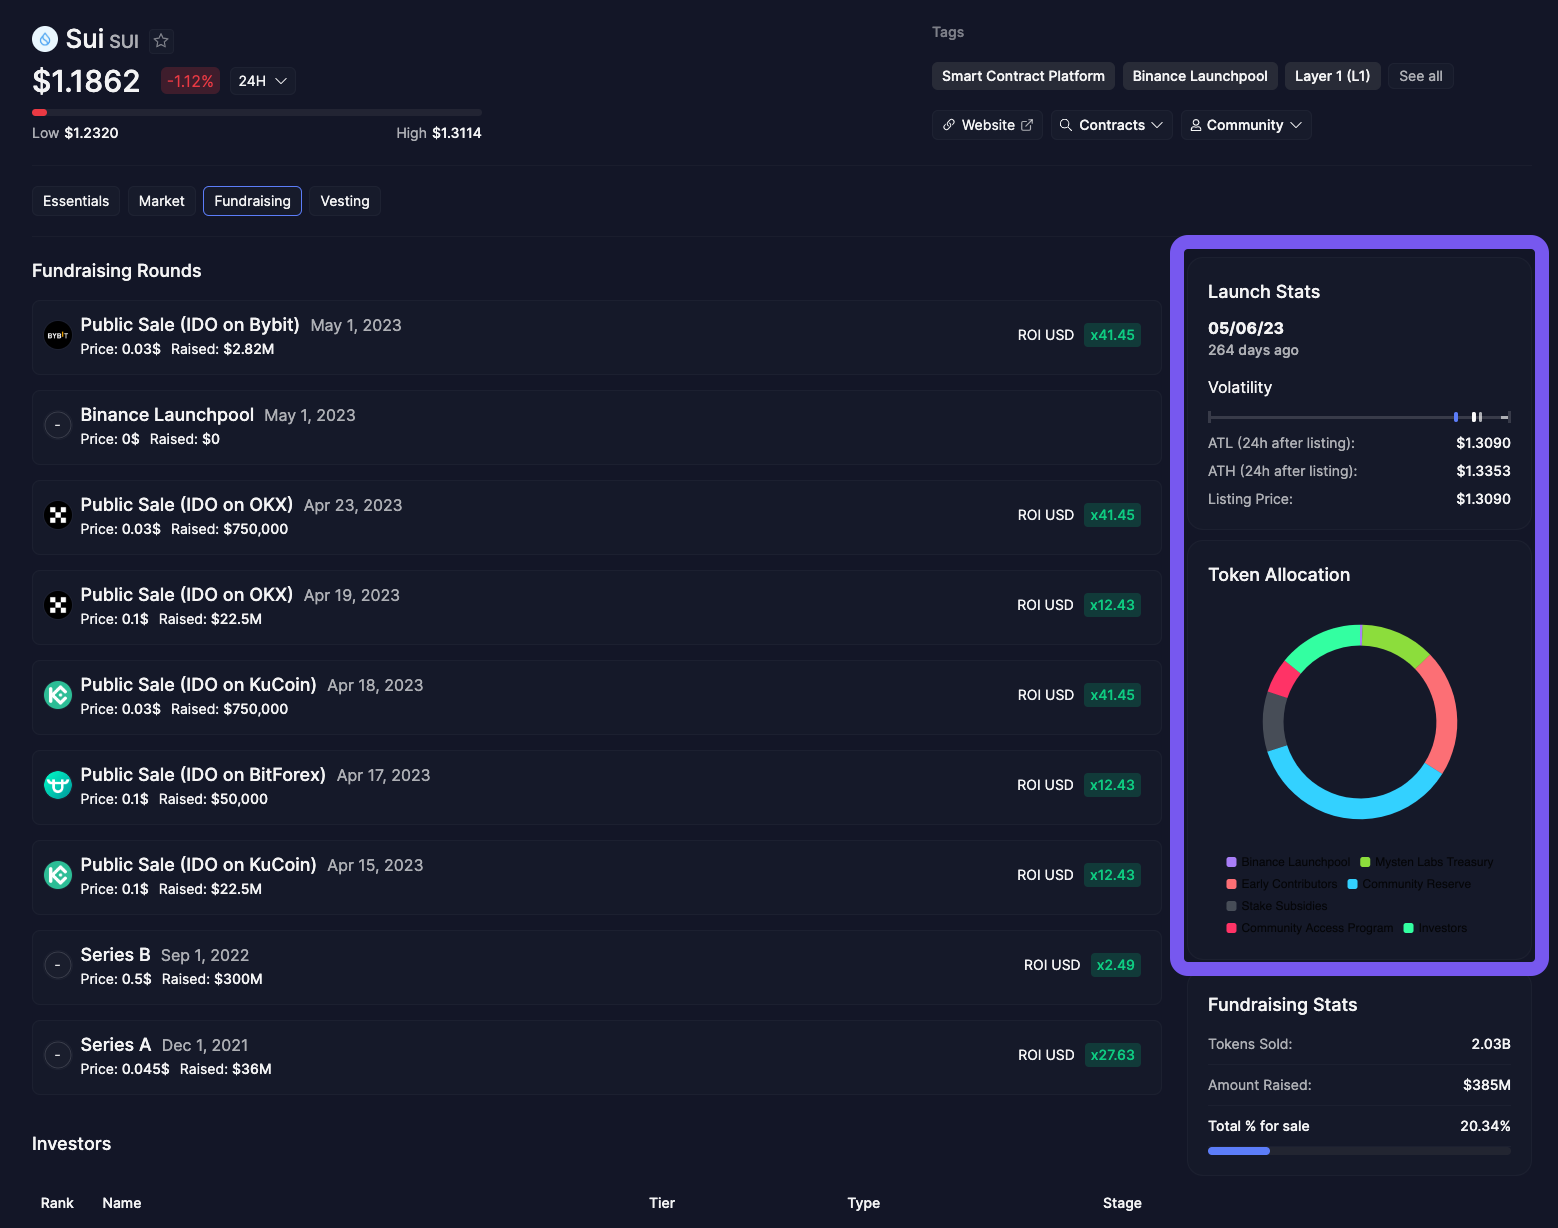Click the Sui coin logo icon
The height and width of the screenshot is (1228, 1558).
(45, 39)
